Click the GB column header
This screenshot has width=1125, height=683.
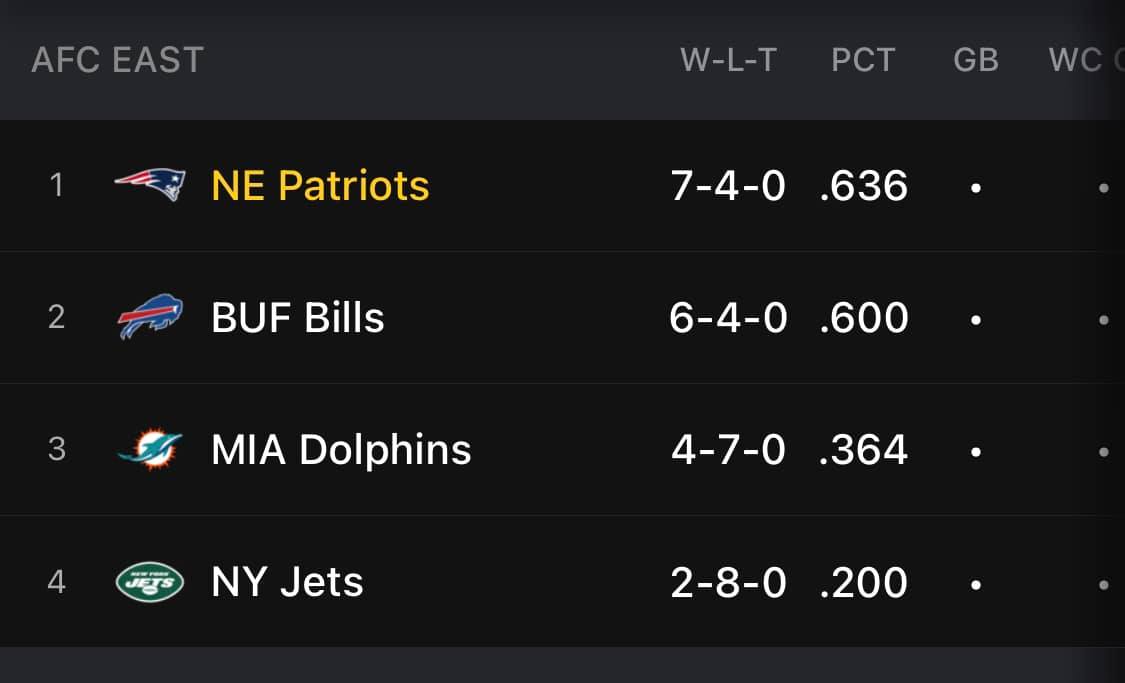(976, 60)
